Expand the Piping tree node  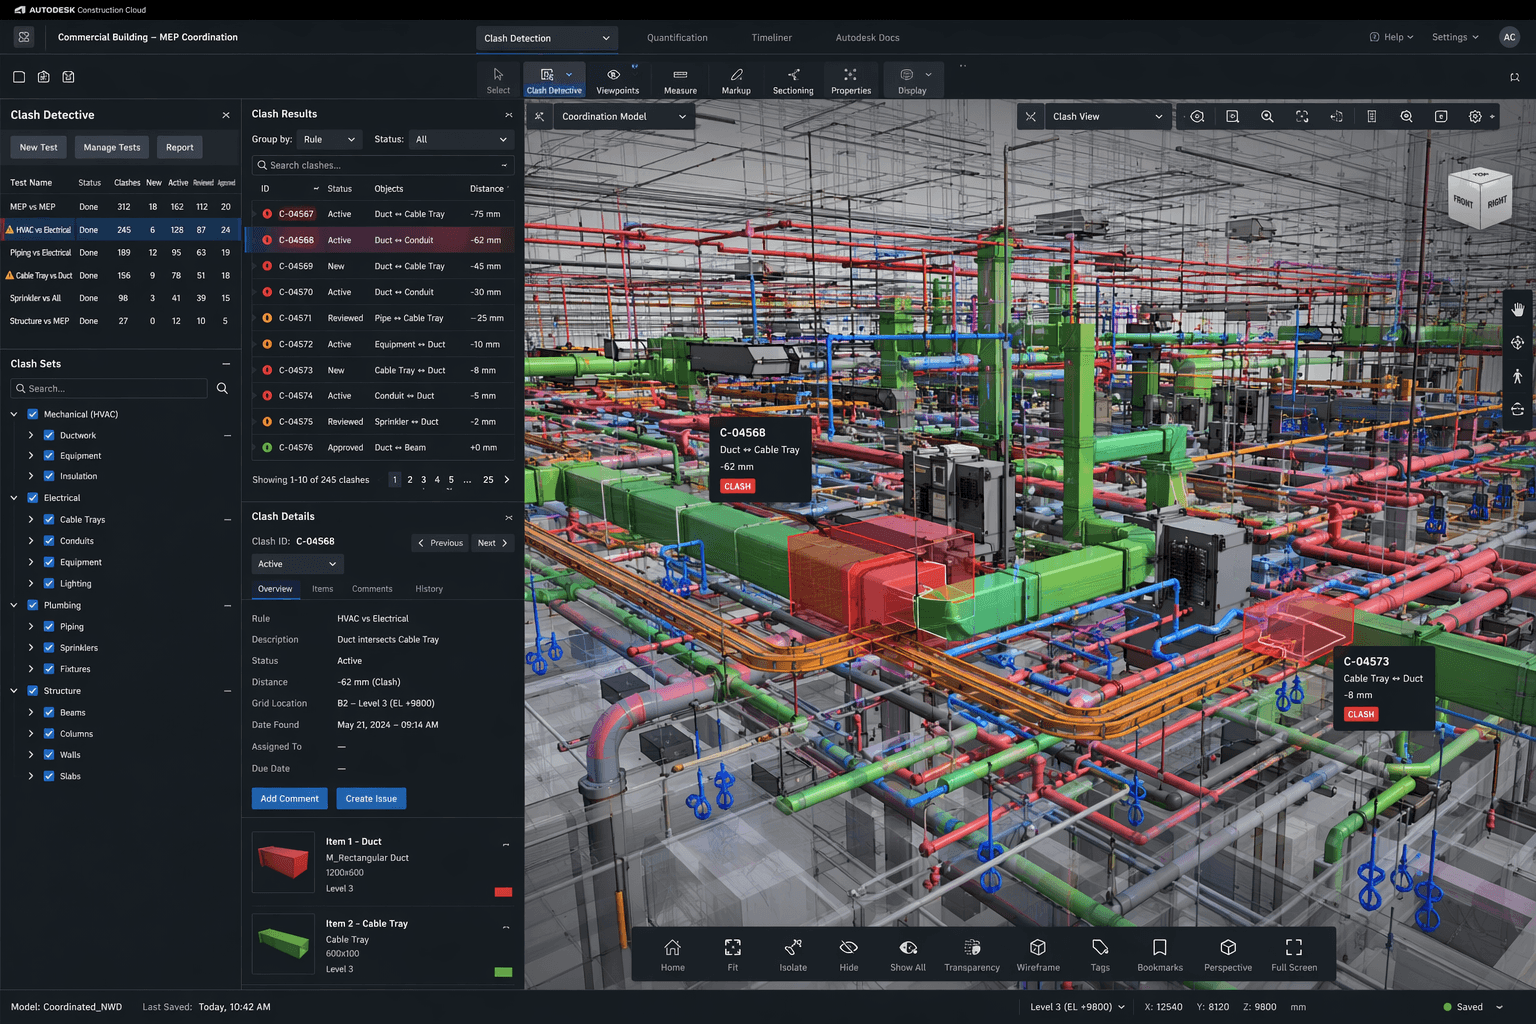(31, 627)
